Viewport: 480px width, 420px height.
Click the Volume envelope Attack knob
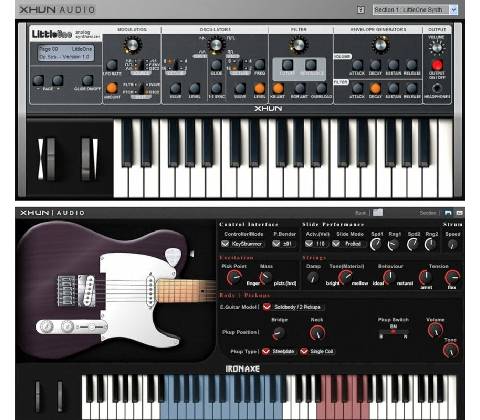(357, 65)
